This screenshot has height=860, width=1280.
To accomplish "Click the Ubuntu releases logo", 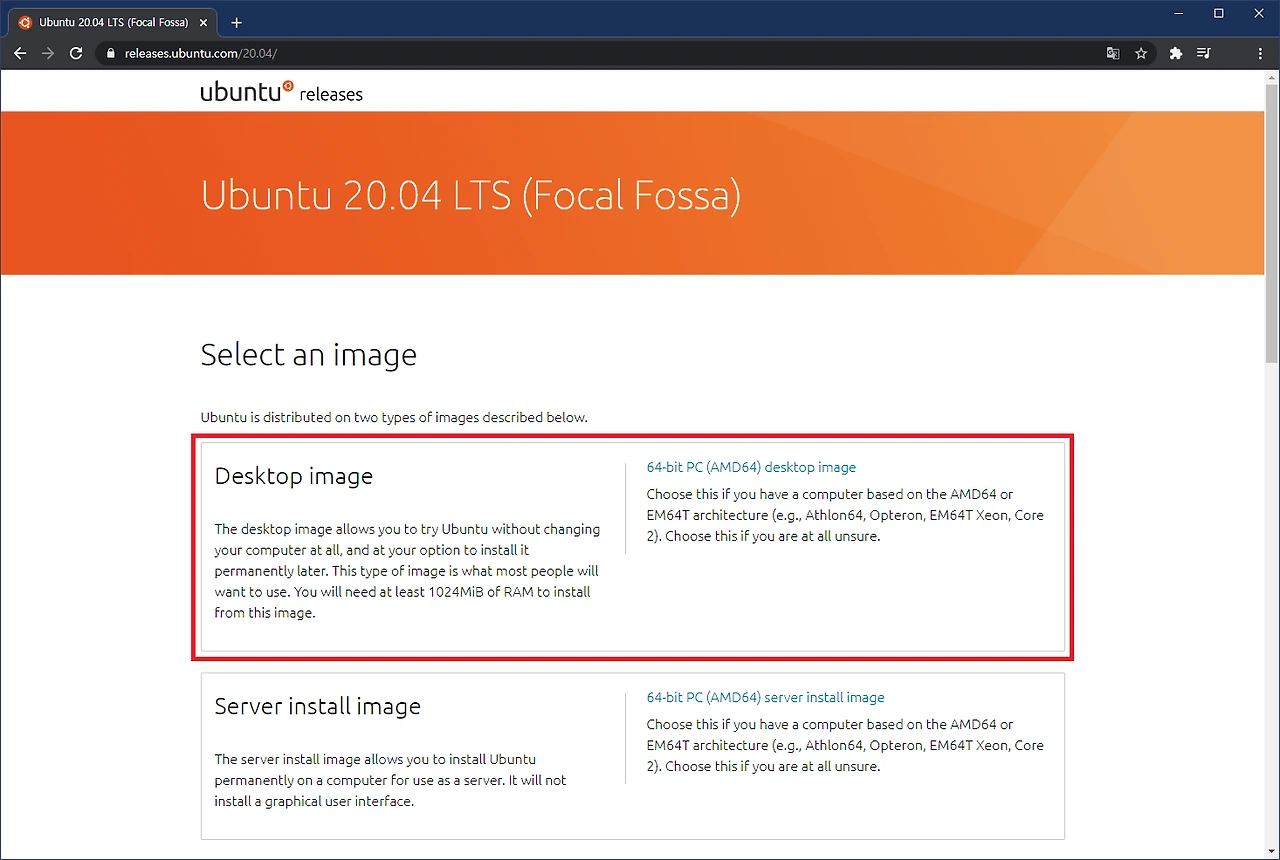I will [x=281, y=92].
